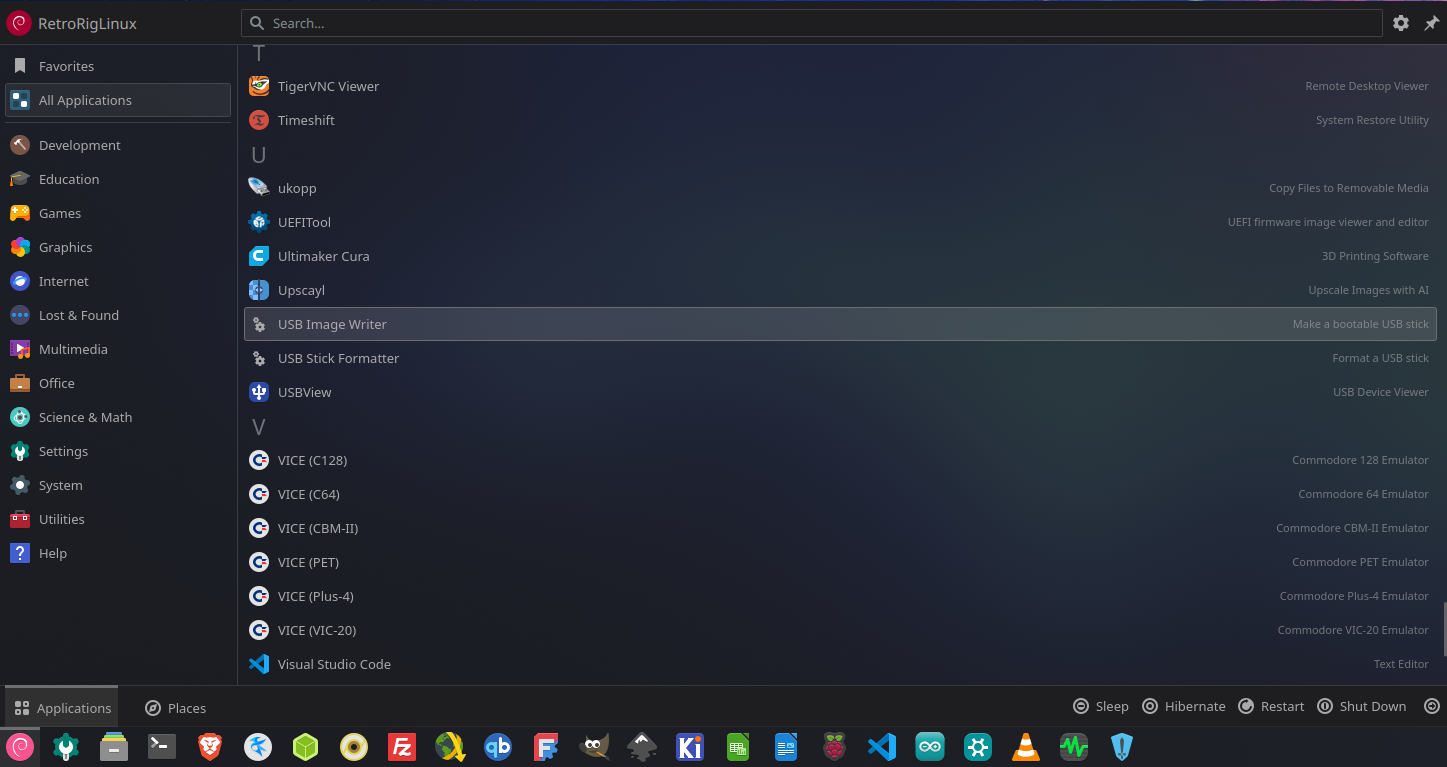Switch to the Places tab

[175, 707]
